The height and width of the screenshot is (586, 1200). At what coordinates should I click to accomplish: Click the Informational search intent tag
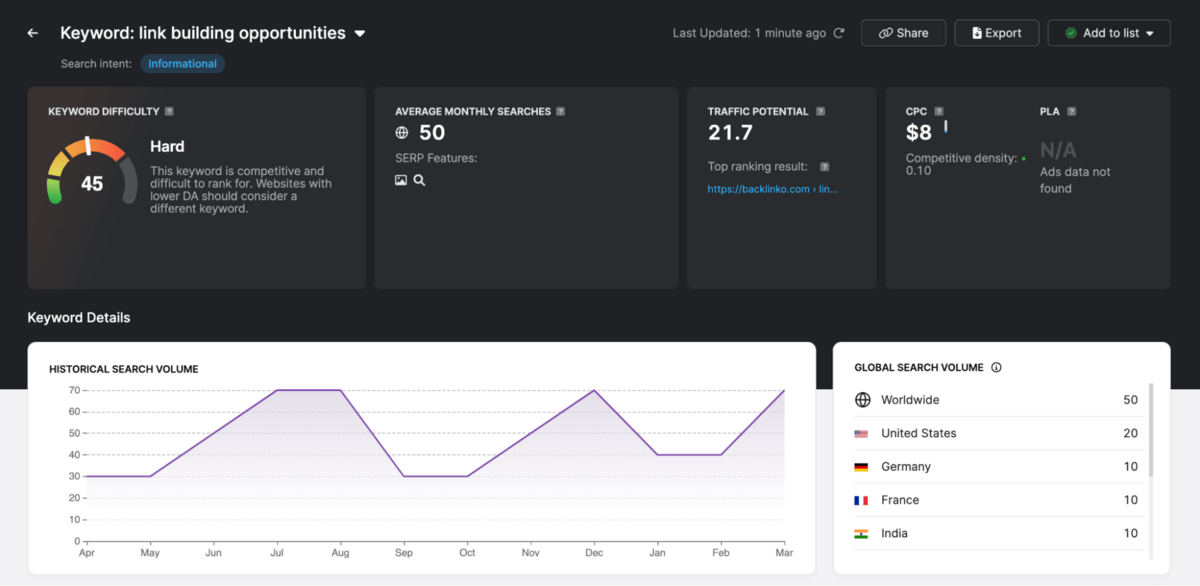(182, 64)
